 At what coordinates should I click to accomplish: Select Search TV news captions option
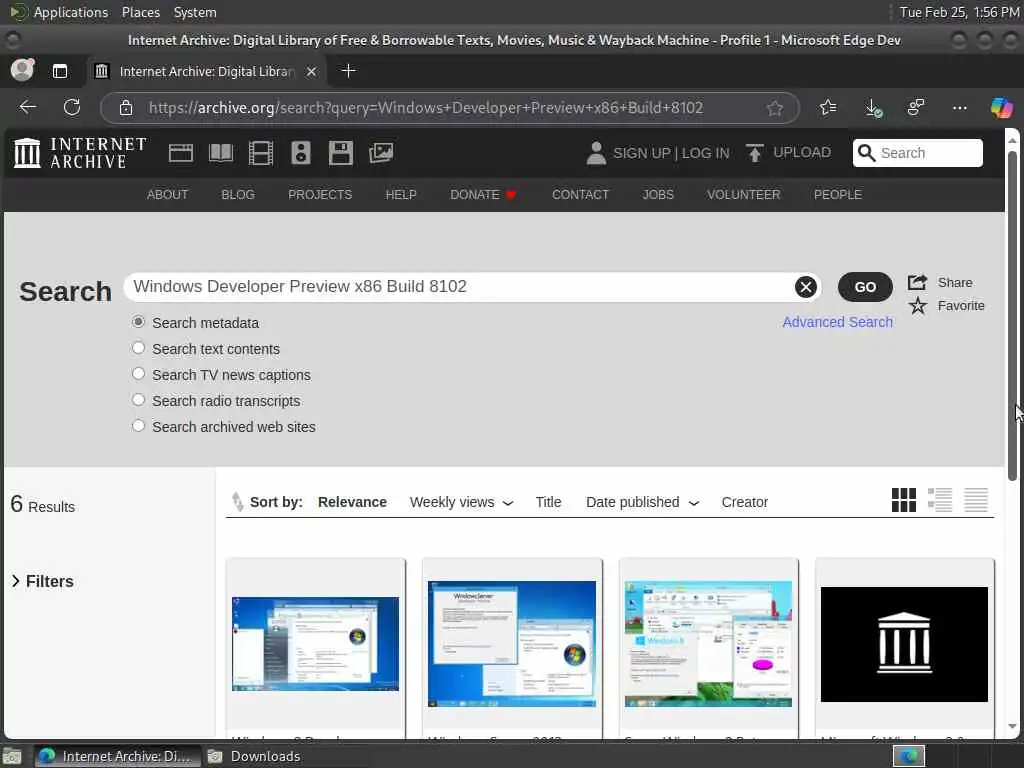pos(138,374)
